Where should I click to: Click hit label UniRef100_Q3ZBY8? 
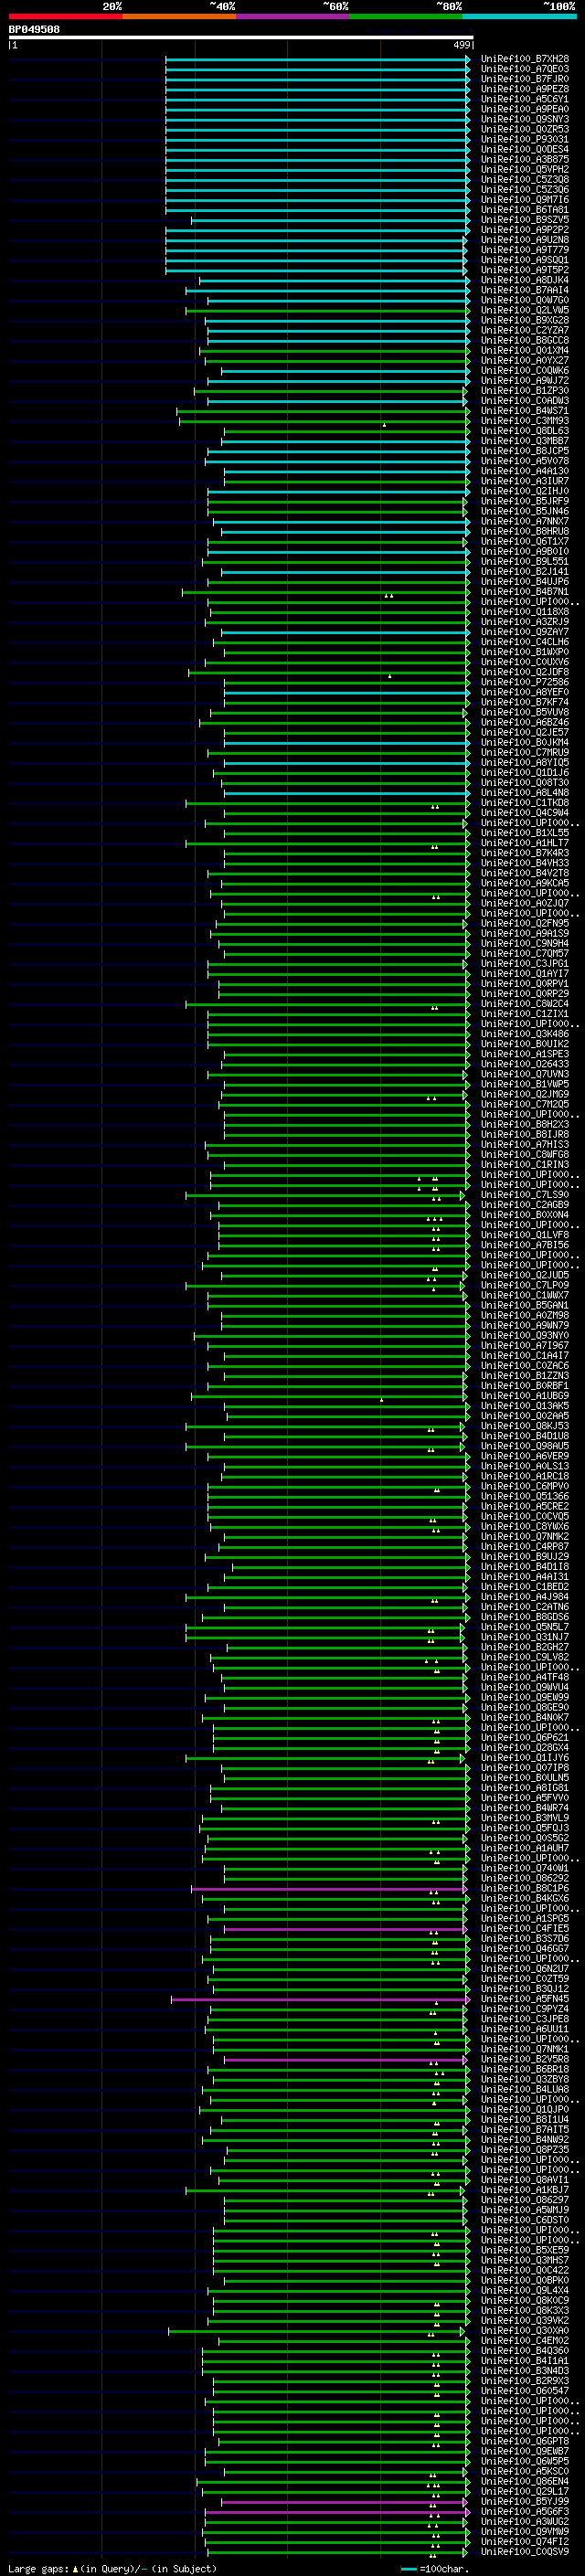click(x=525, y=2079)
